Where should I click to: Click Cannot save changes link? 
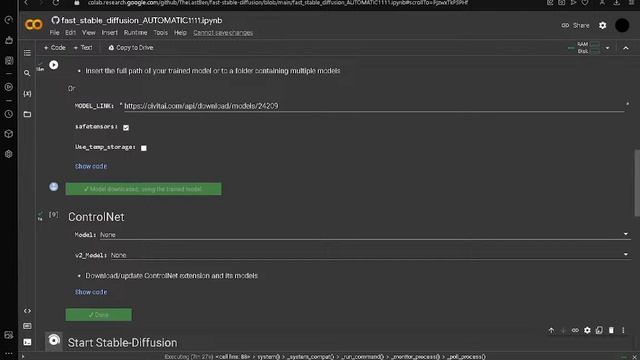[x=223, y=33]
